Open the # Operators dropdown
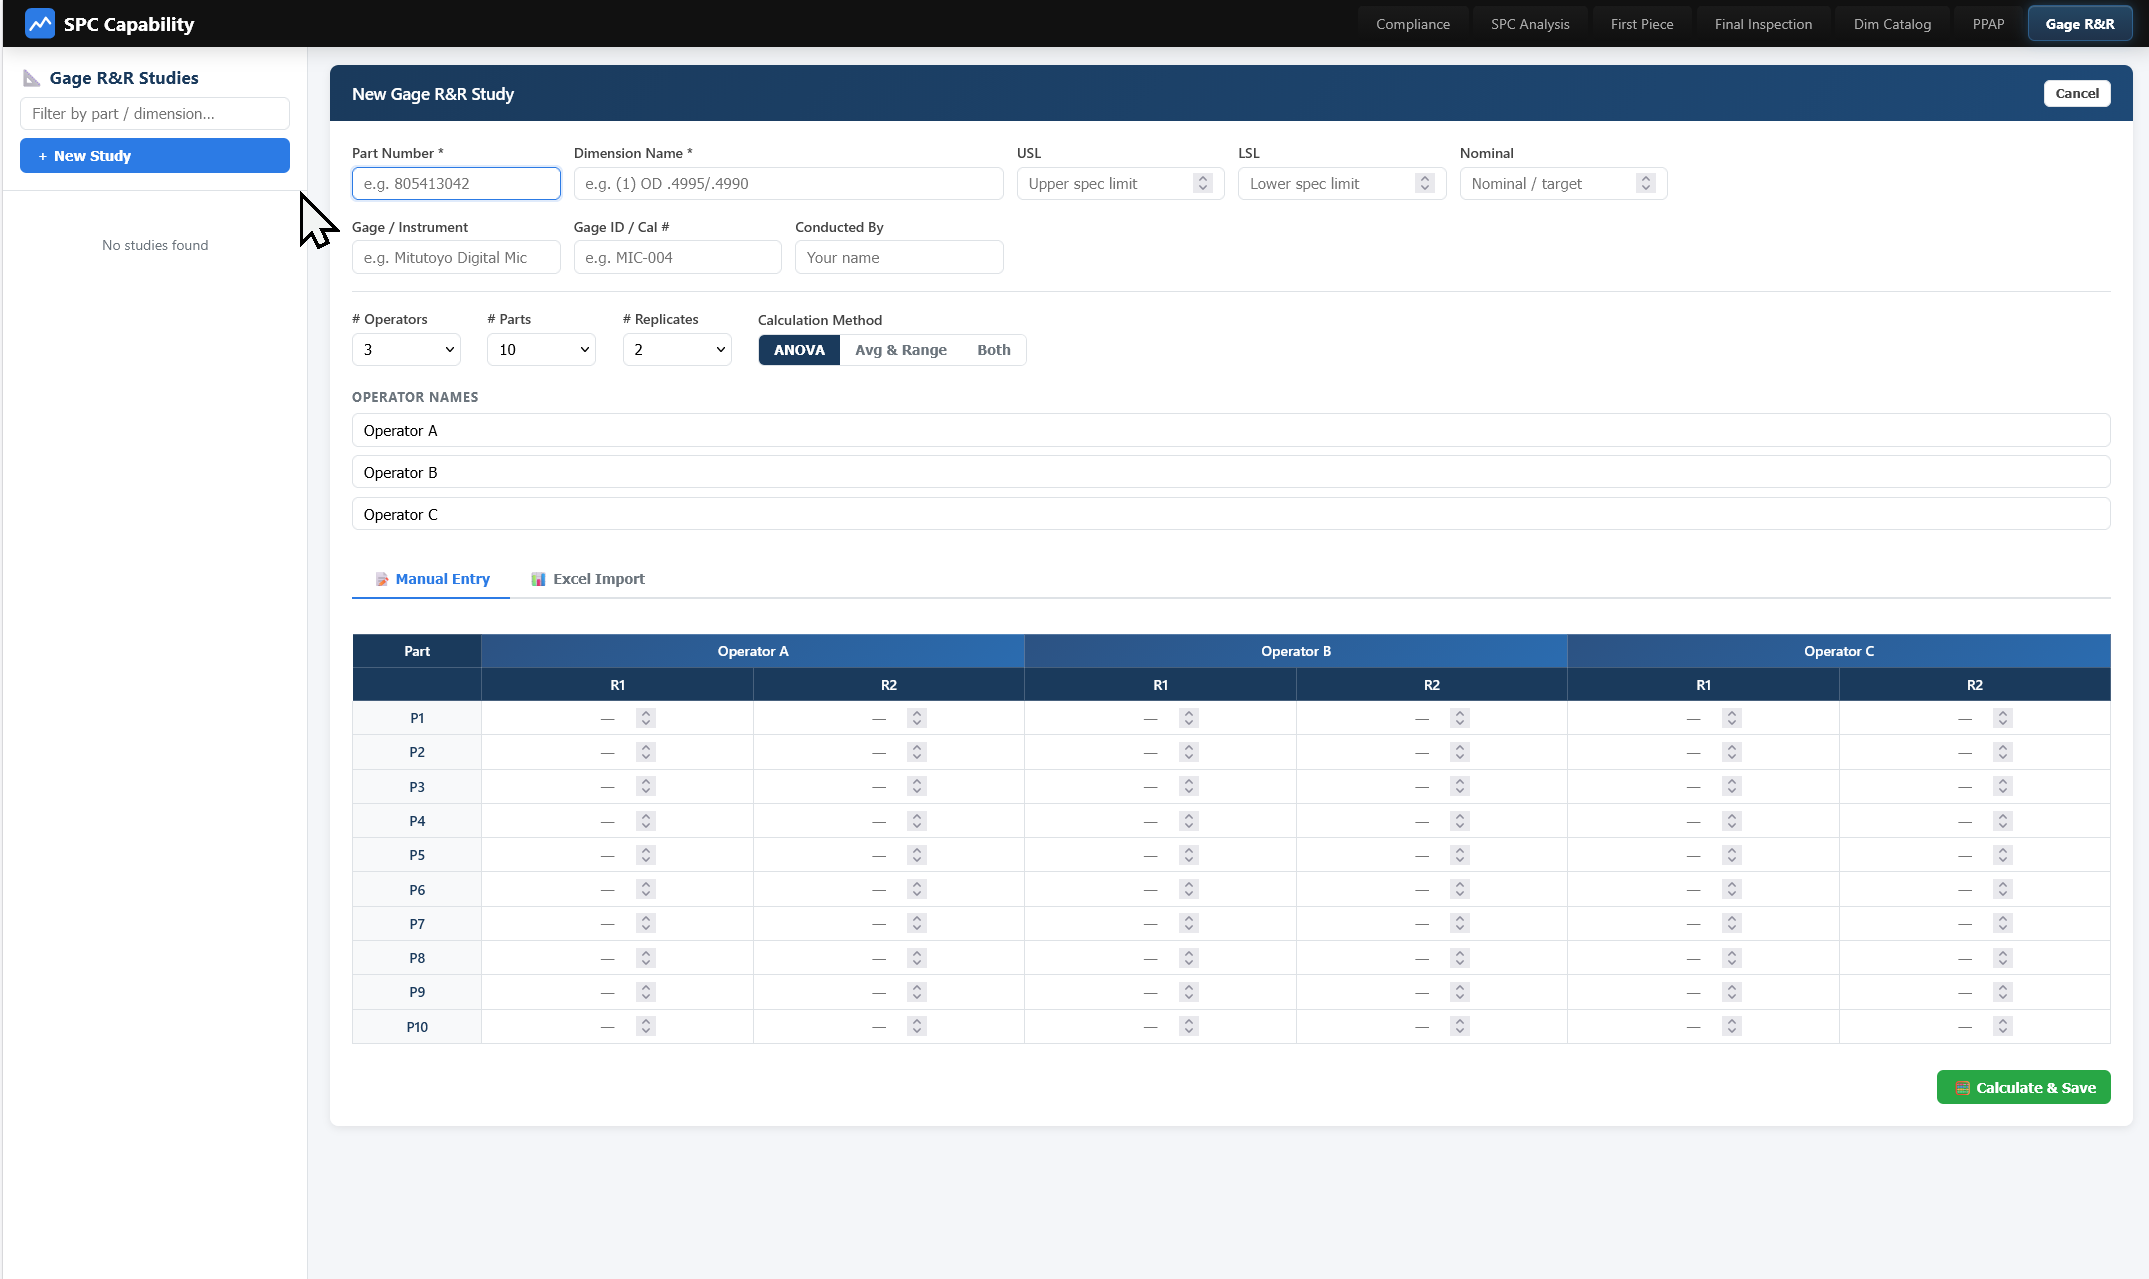The height and width of the screenshot is (1279, 2149). pos(407,349)
